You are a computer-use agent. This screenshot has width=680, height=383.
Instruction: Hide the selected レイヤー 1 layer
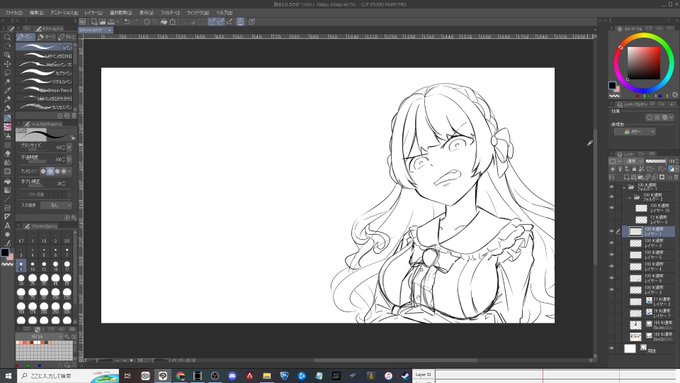[612, 232]
